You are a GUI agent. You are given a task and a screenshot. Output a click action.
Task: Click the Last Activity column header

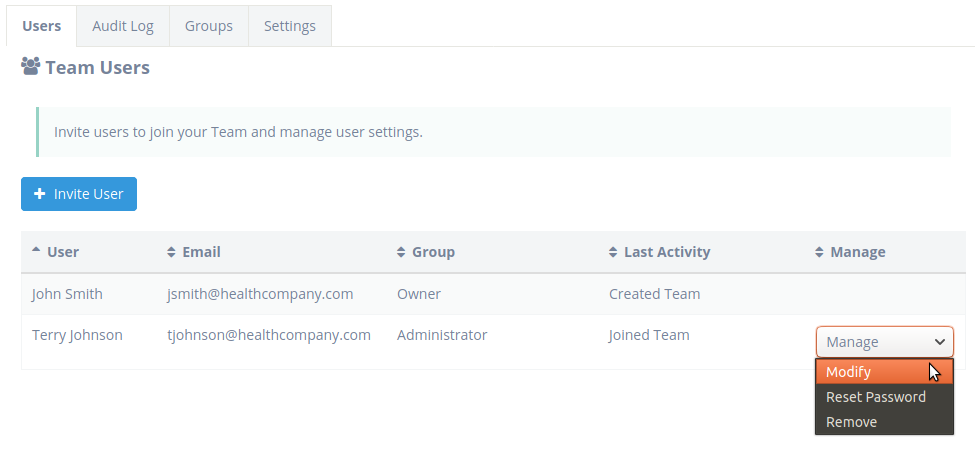(x=667, y=252)
